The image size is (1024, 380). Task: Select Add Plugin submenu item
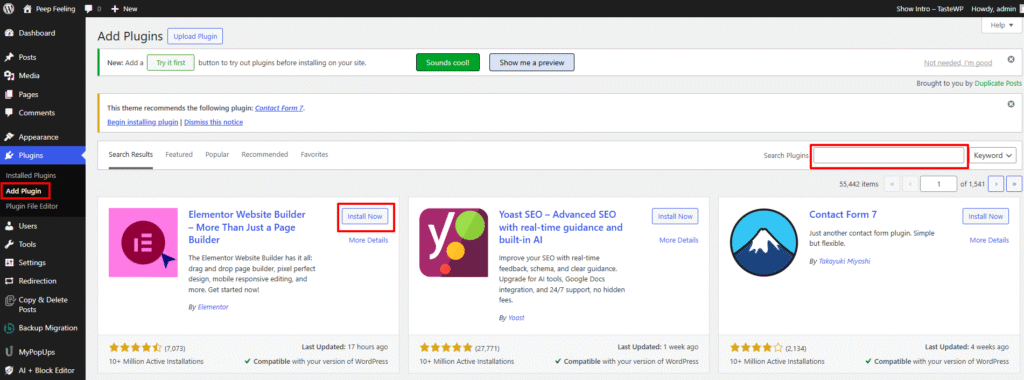click(23, 191)
